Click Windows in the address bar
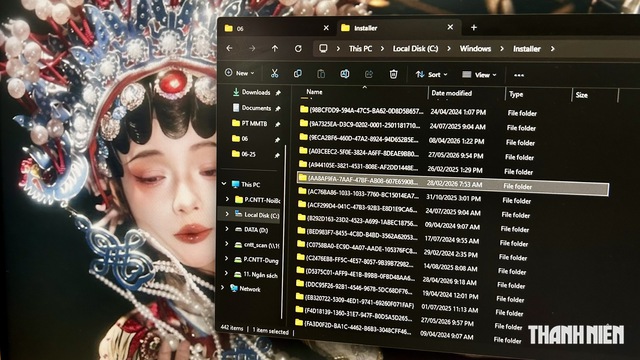640x360 pixels. (476, 49)
